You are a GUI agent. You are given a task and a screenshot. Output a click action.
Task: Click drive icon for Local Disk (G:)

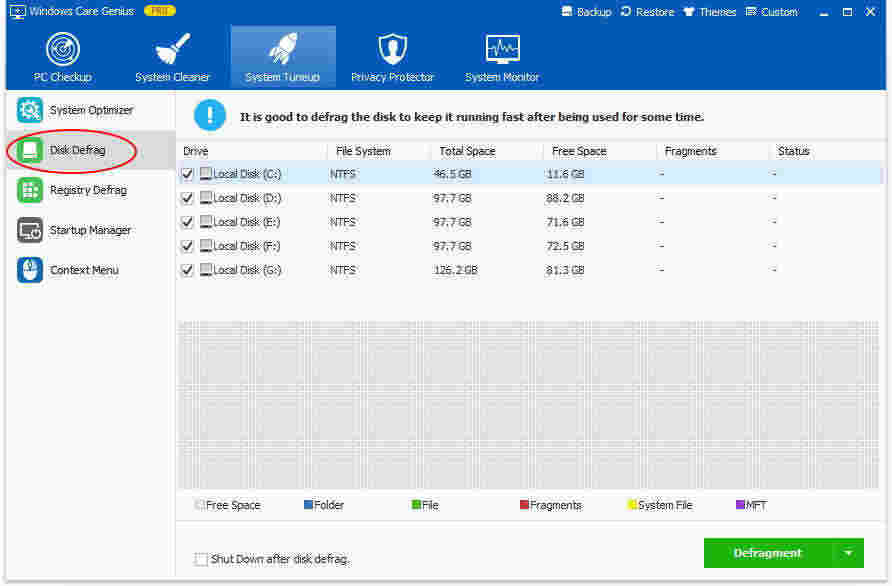pyautogui.click(x=206, y=269)
